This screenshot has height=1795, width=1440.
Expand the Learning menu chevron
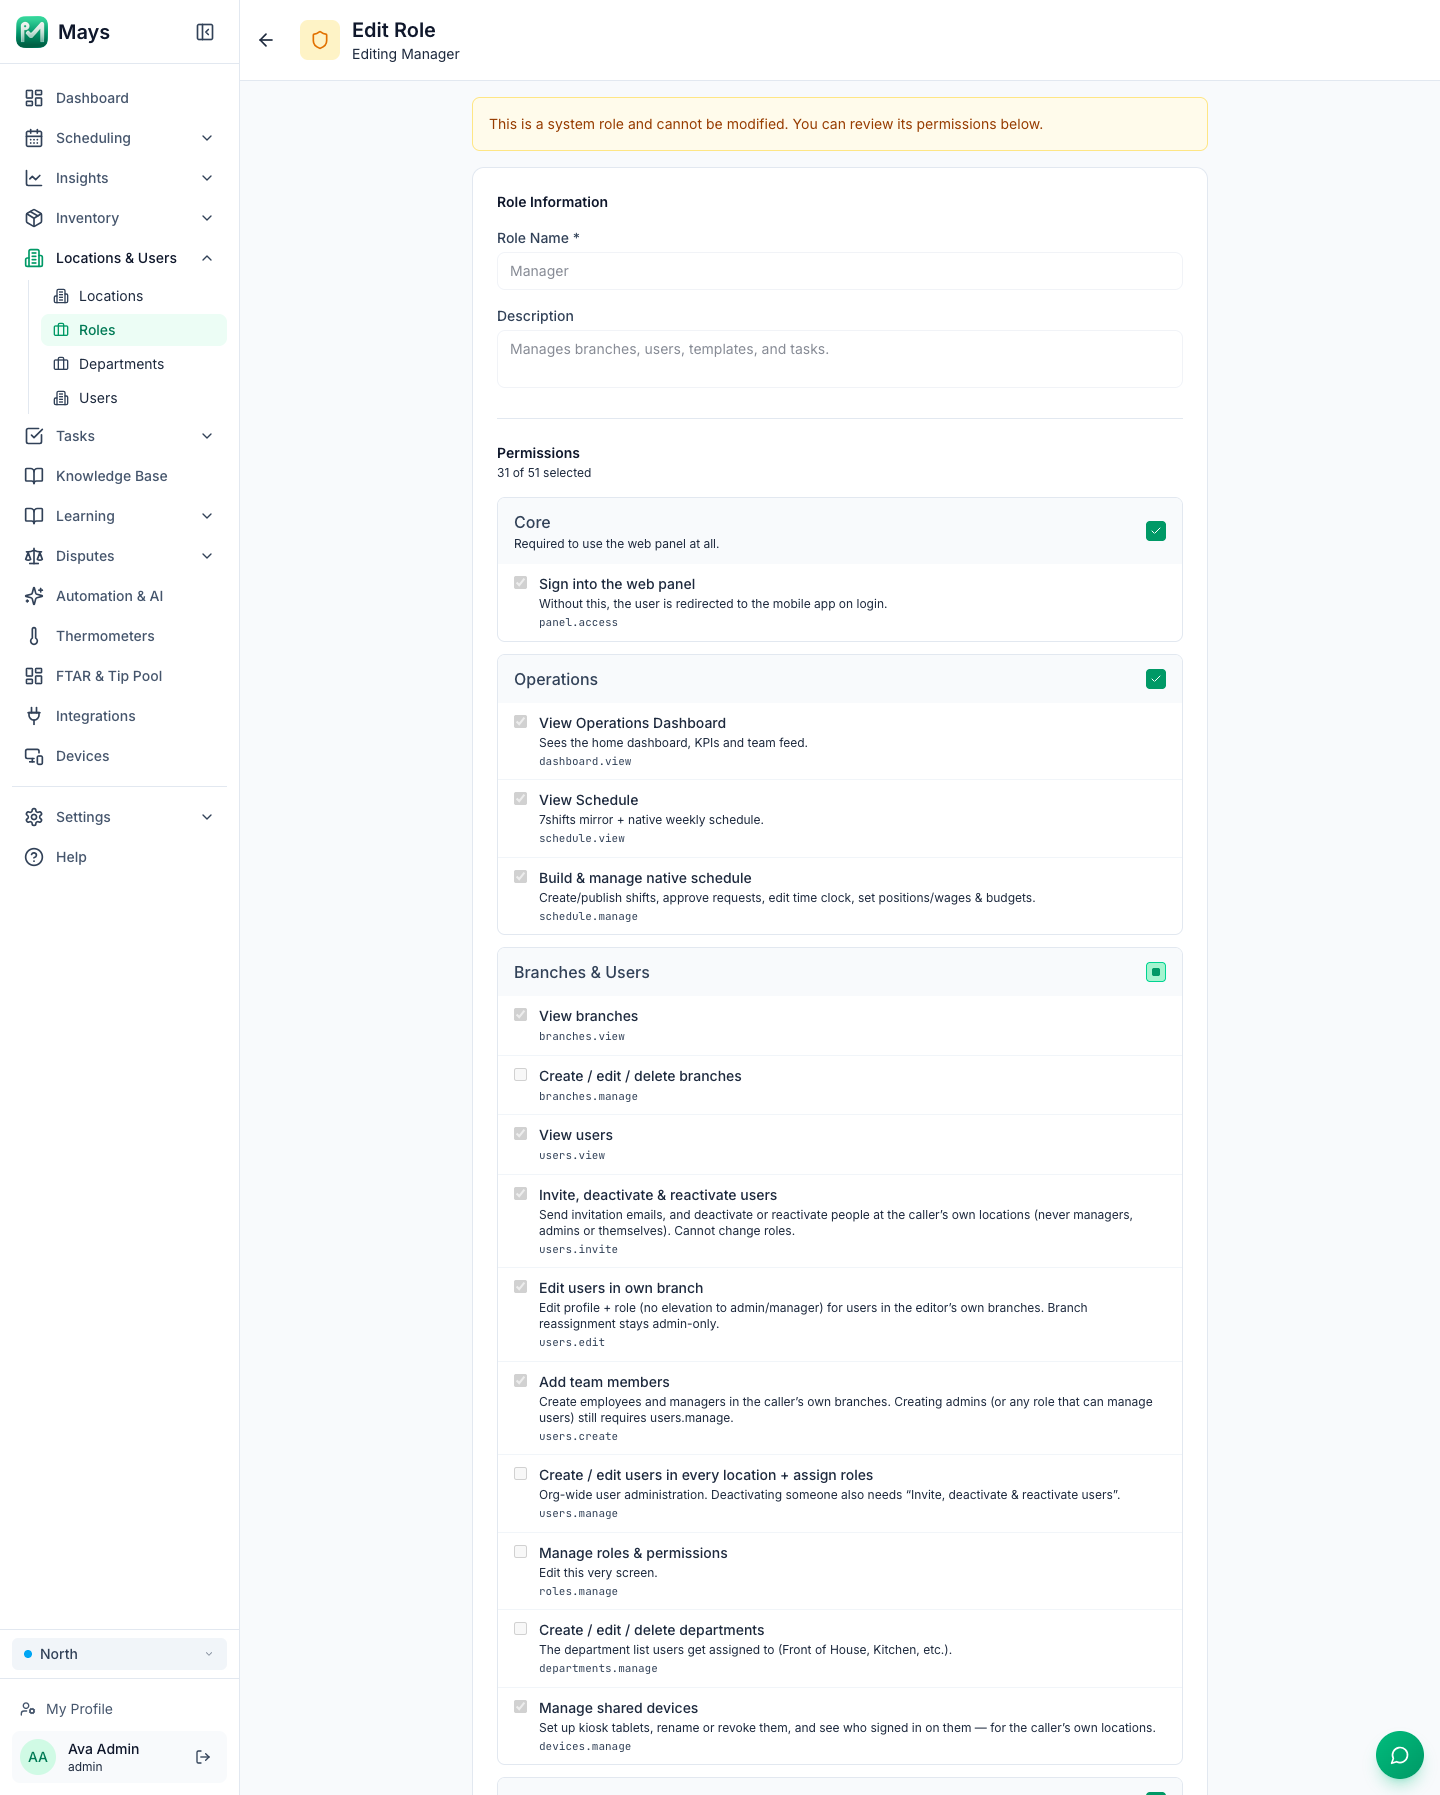click(x=207, y=516)
